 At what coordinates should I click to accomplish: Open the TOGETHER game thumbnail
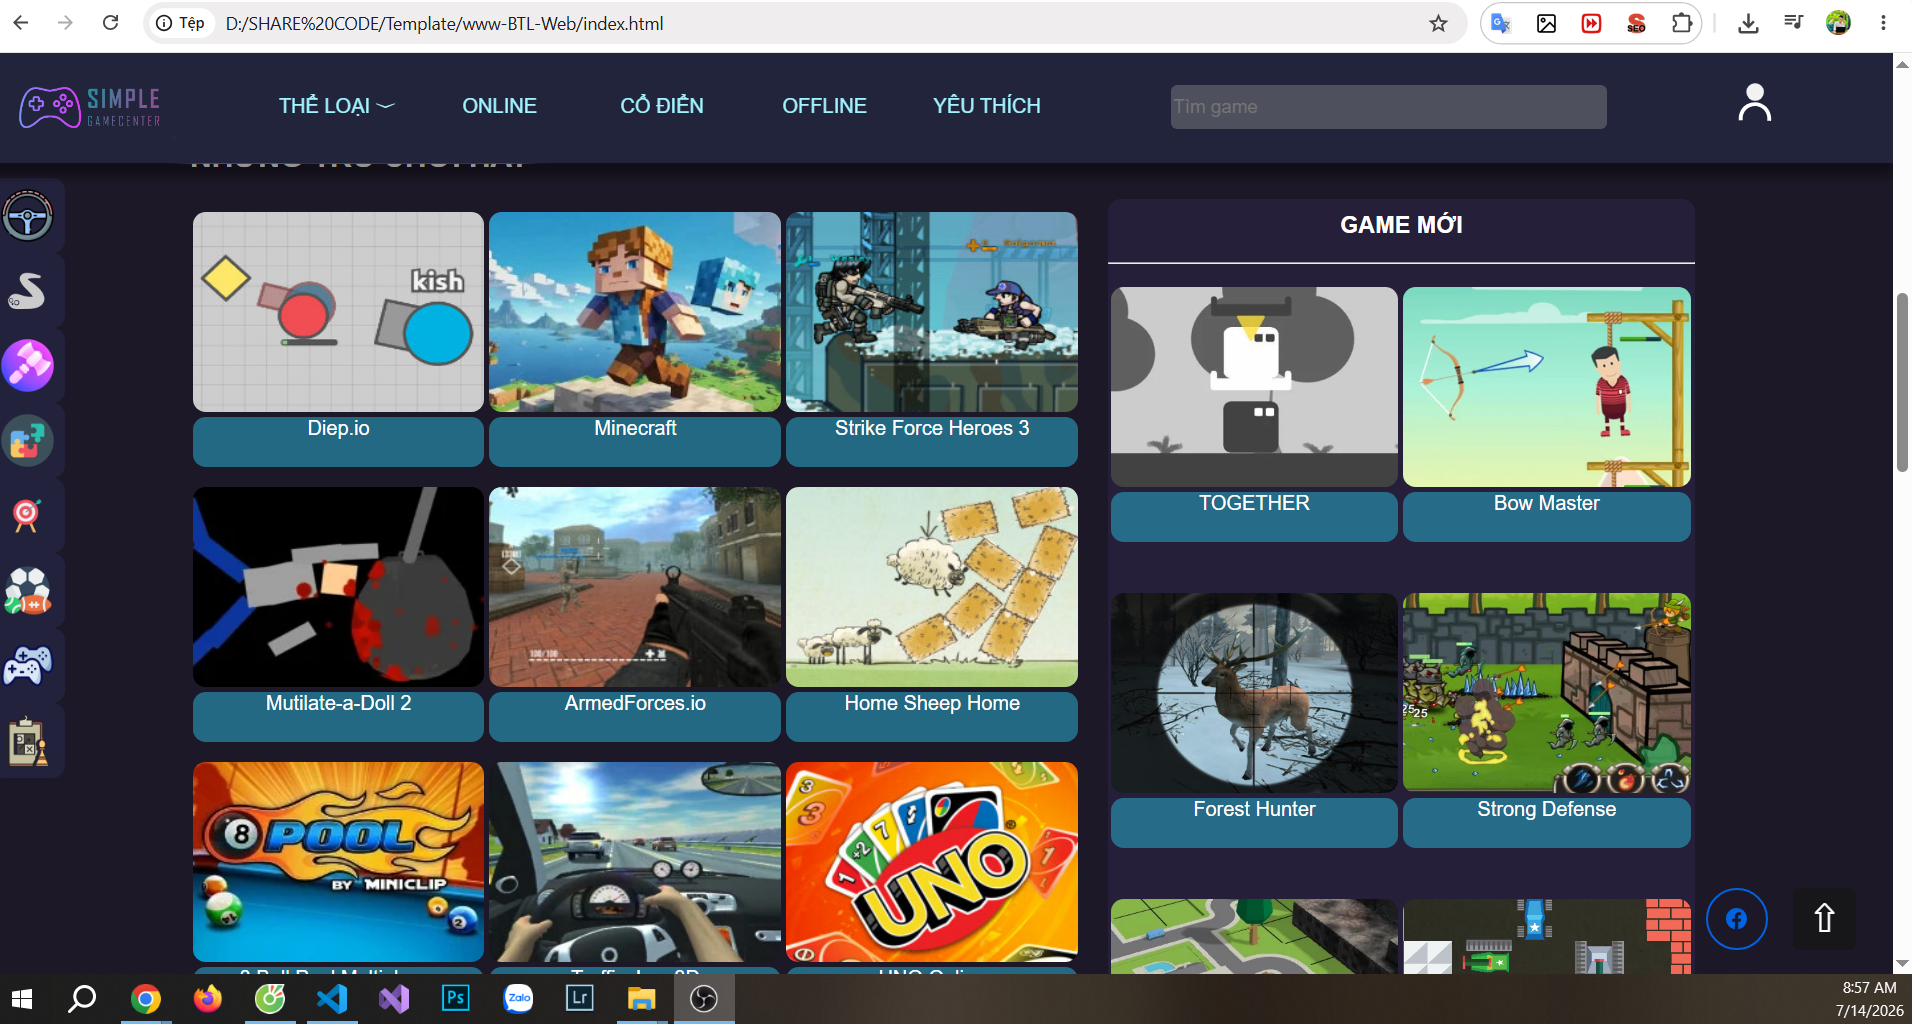1254,387
